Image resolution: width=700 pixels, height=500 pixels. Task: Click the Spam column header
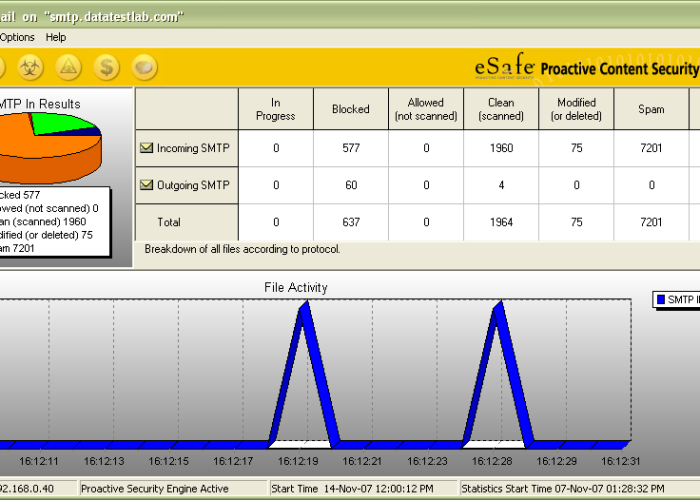click(x=651, y=109)
